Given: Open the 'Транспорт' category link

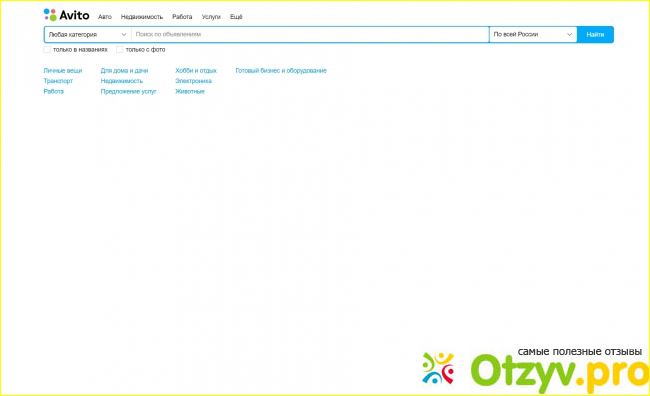Looking at the screenshot, I should (58, 81).
